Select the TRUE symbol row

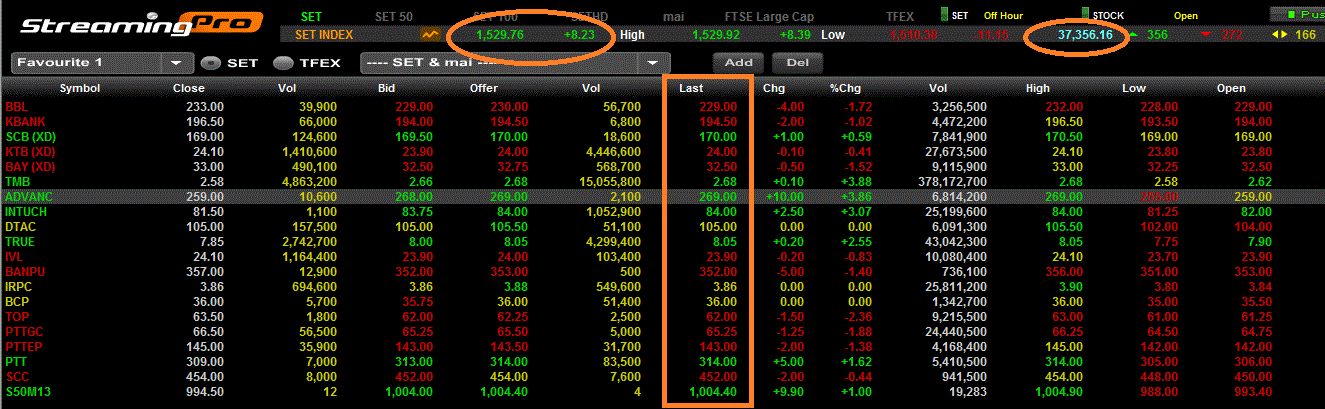point(662,242)
